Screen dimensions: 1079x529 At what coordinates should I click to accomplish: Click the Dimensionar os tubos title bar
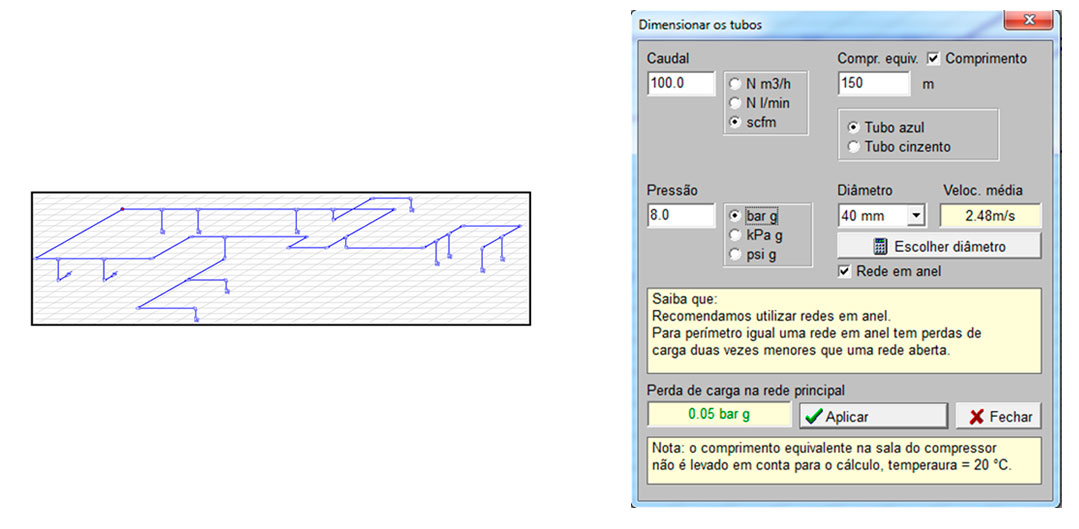819,25
